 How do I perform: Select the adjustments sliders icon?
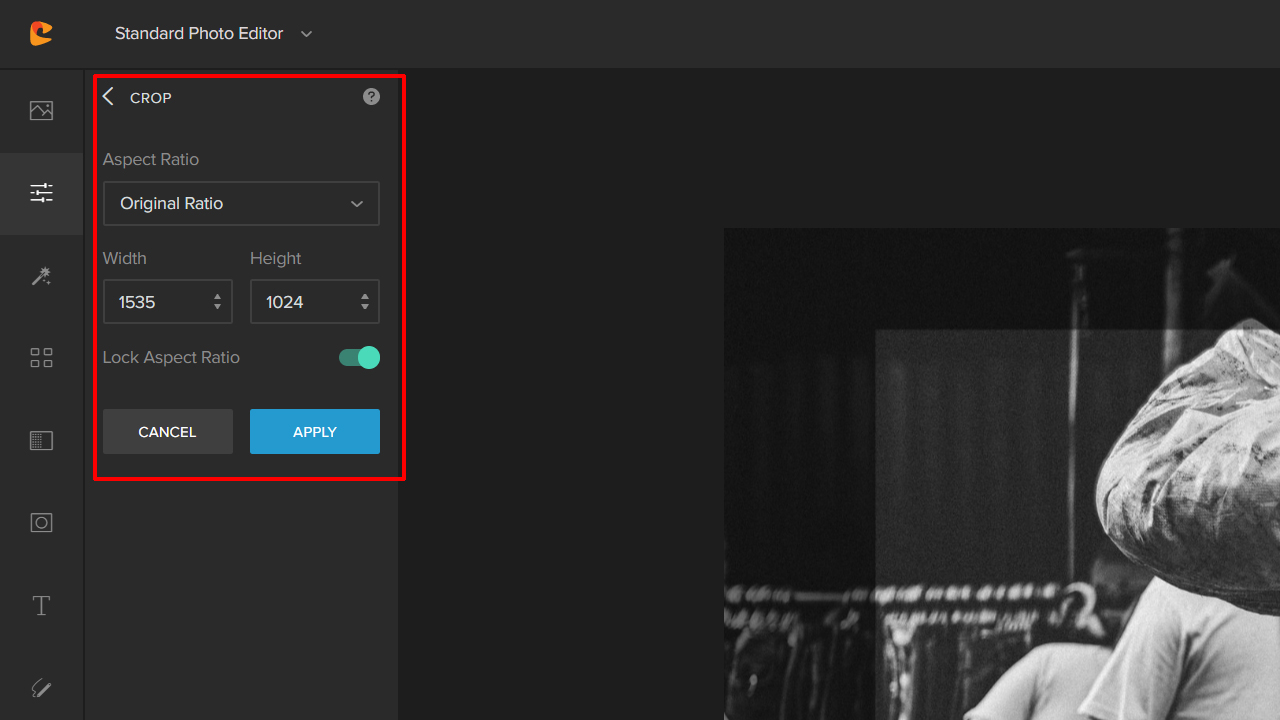coord(41,192)
